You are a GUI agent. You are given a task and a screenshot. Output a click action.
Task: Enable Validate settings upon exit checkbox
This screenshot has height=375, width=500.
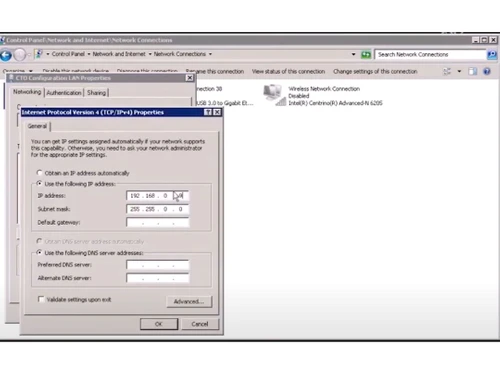41,299
